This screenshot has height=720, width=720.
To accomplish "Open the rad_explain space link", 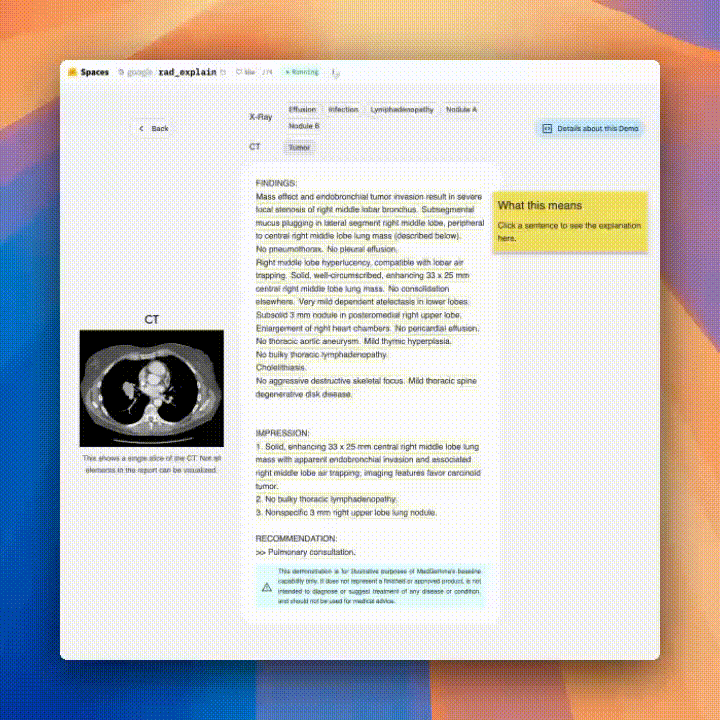I will pos(187,72).
